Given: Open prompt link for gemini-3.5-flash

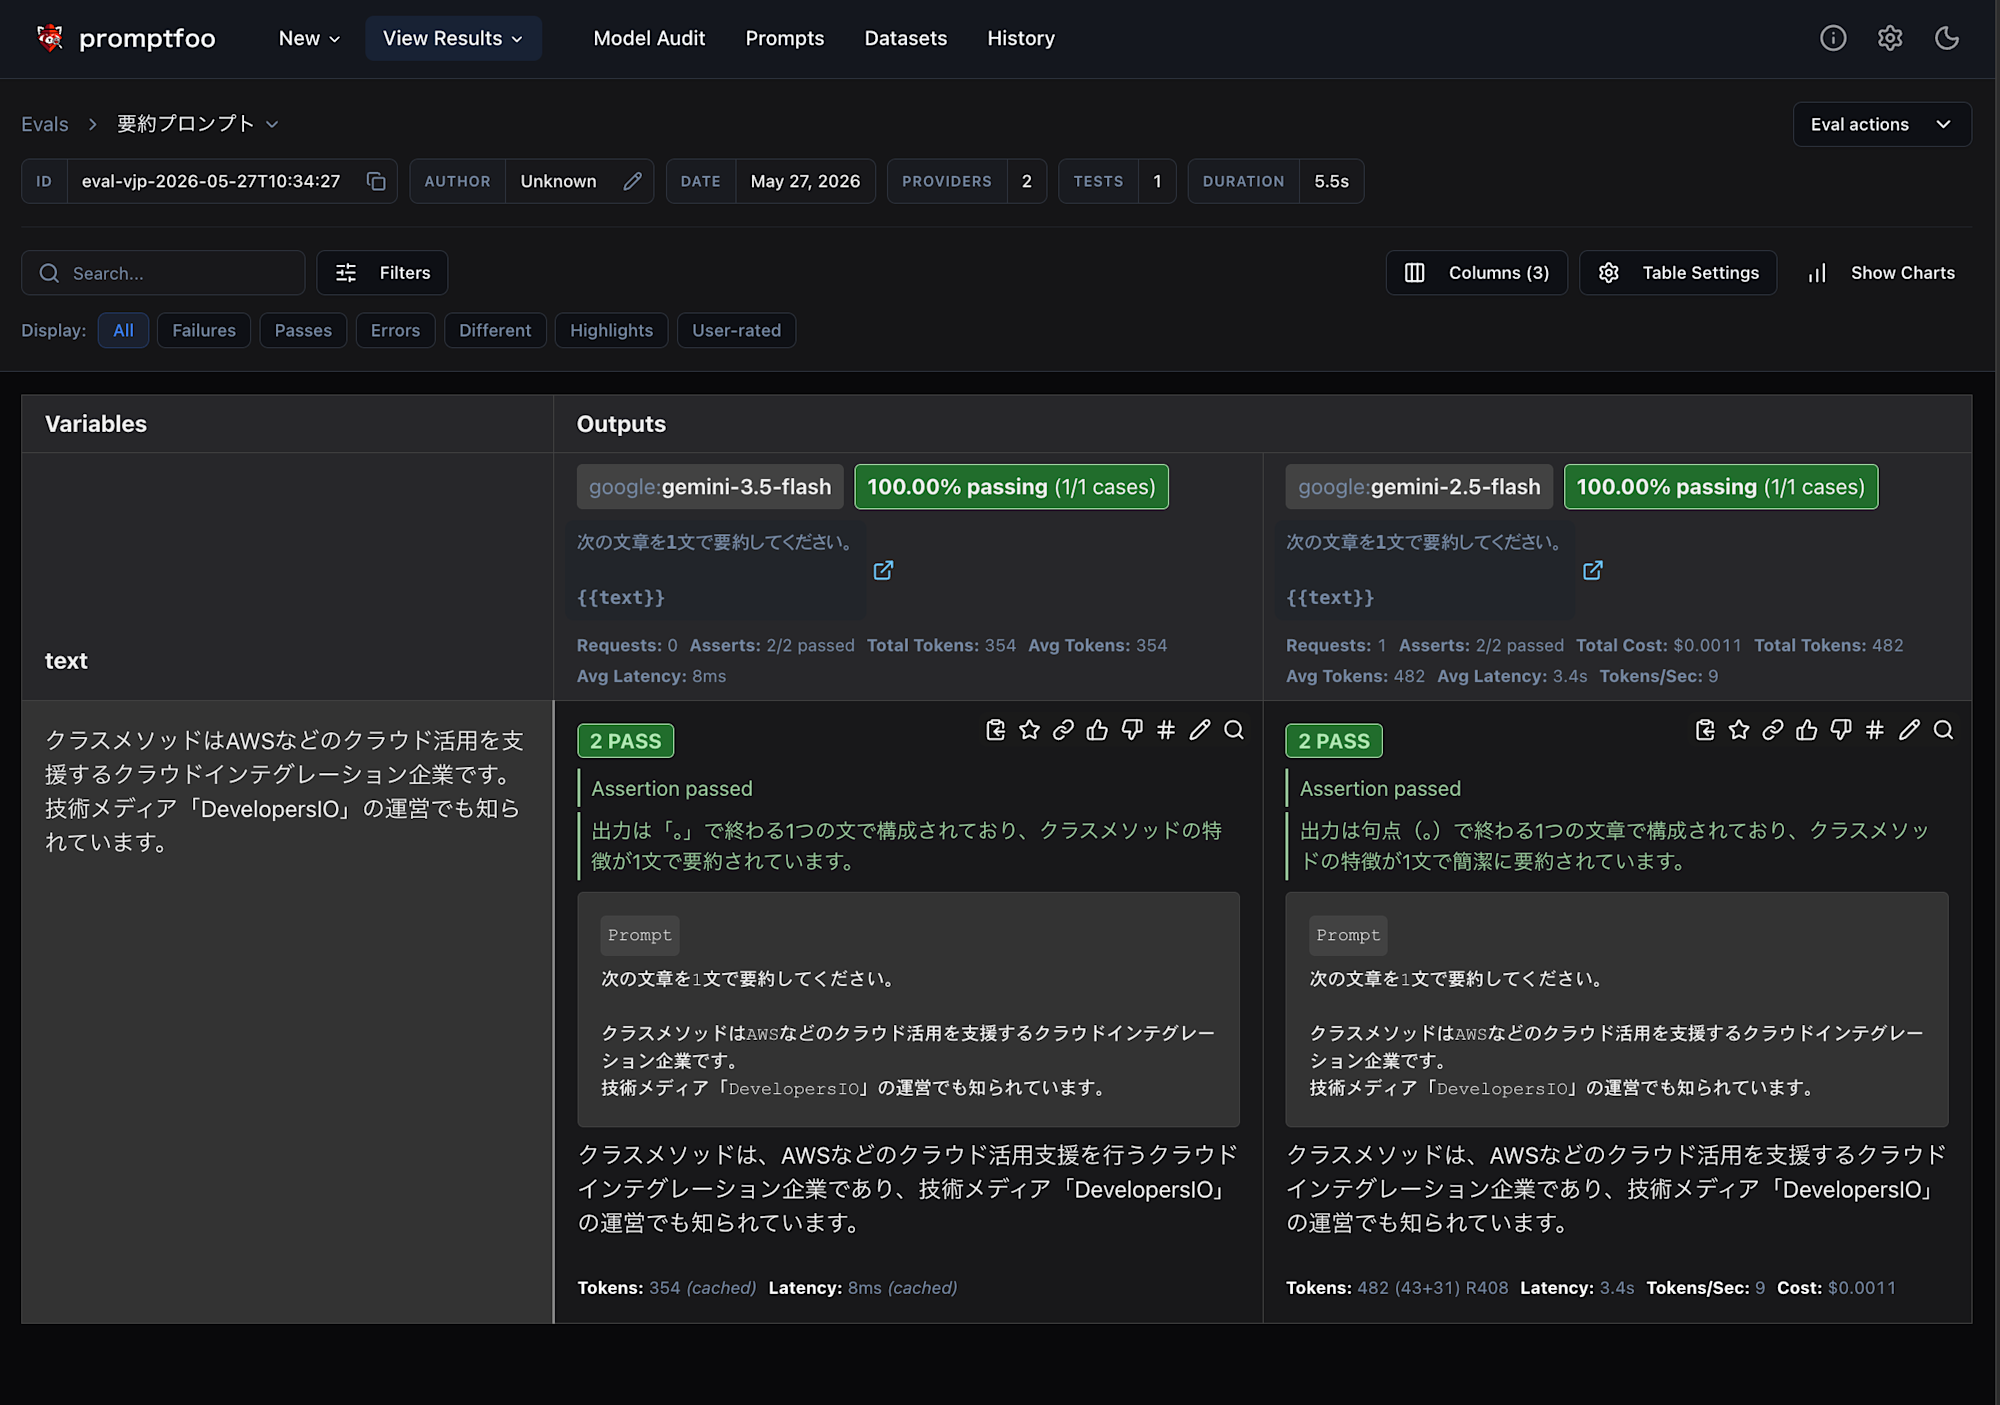Looking at the screenshot, I should pos(883,570).
